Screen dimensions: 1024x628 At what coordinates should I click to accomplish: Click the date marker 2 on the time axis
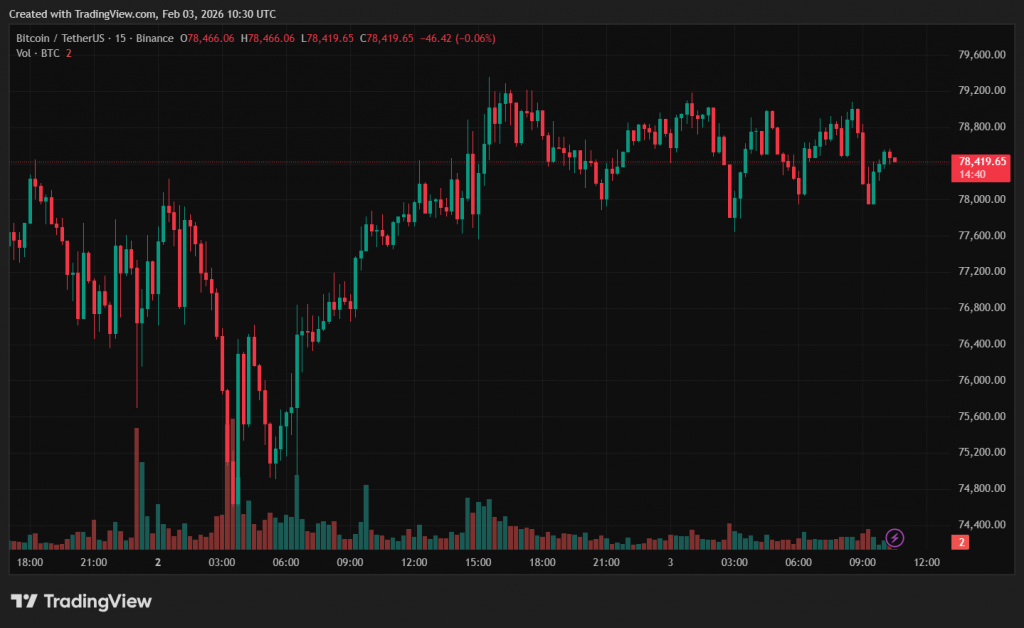pos(158,563)
